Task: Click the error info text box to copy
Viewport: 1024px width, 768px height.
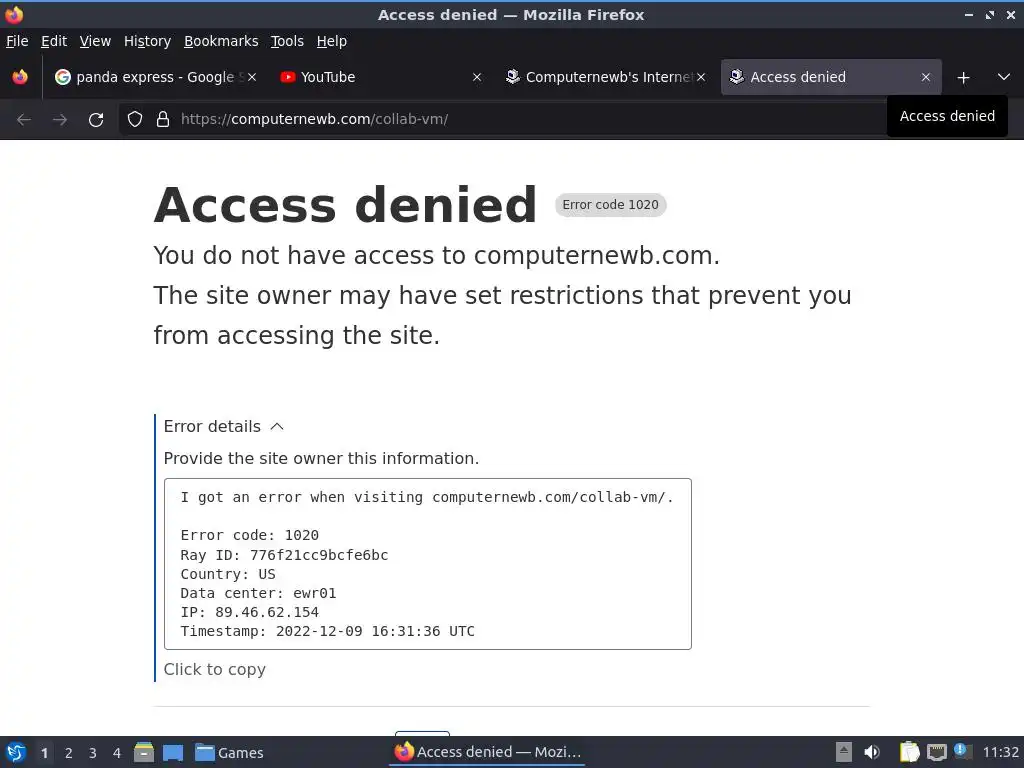Action: (428, 564)
